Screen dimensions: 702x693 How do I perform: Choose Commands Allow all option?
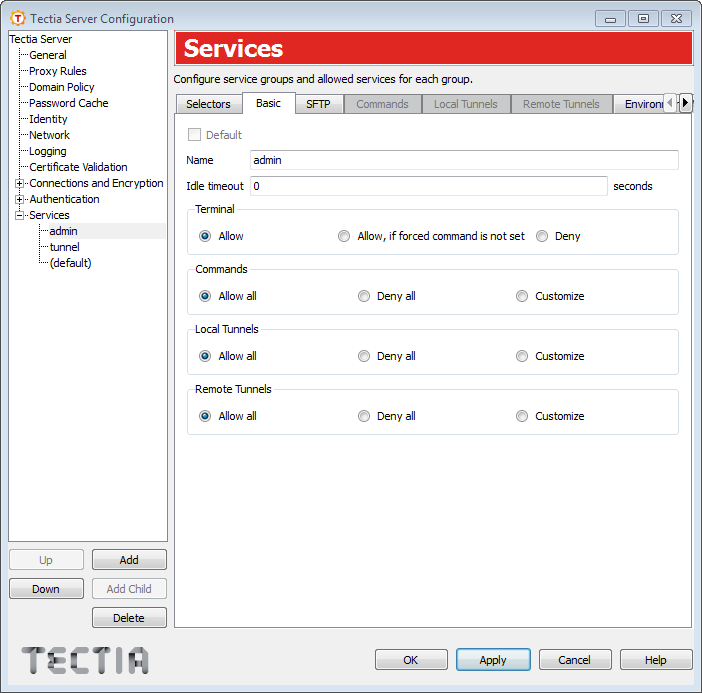click(x=205, y=296)
